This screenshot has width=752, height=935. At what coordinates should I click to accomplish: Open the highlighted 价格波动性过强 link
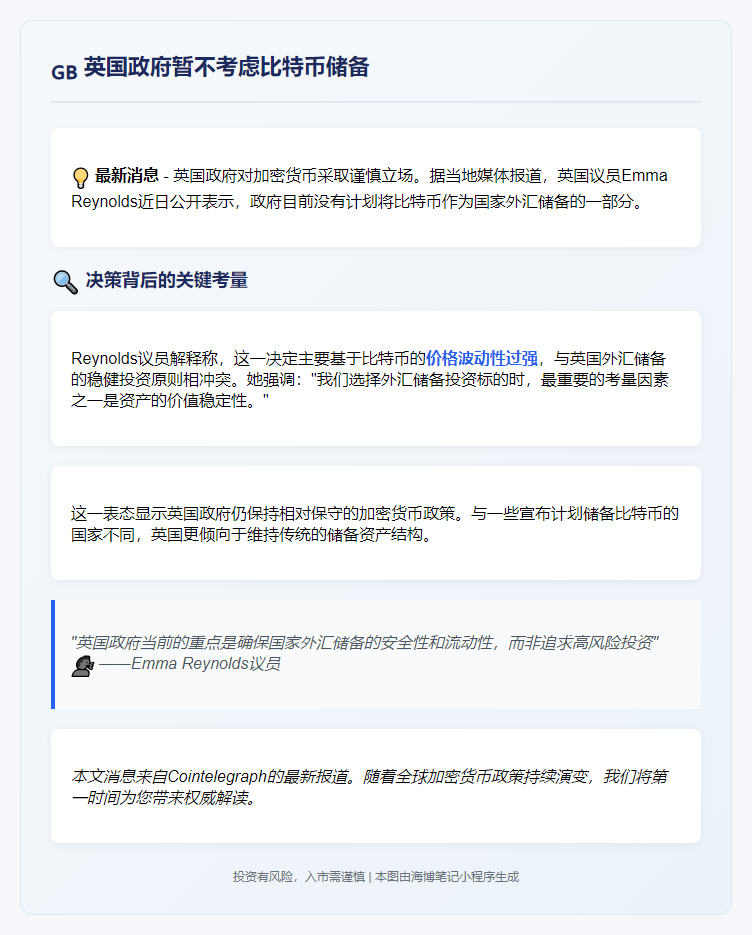pos(482,357)
